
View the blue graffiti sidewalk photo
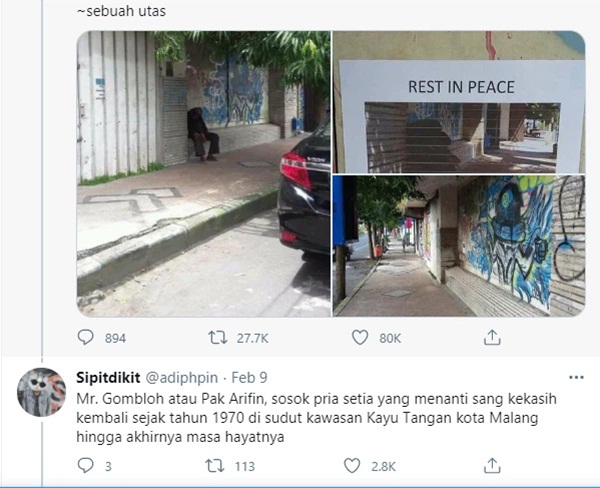click(459, 246)
